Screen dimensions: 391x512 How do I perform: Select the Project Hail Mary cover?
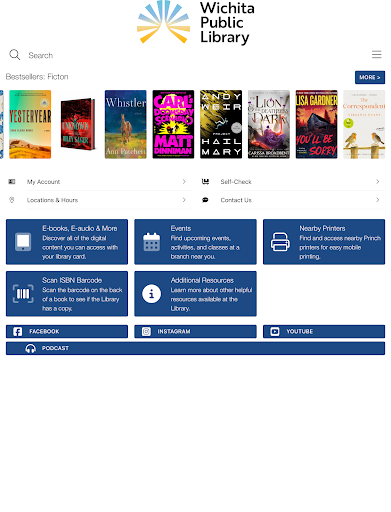221,124
